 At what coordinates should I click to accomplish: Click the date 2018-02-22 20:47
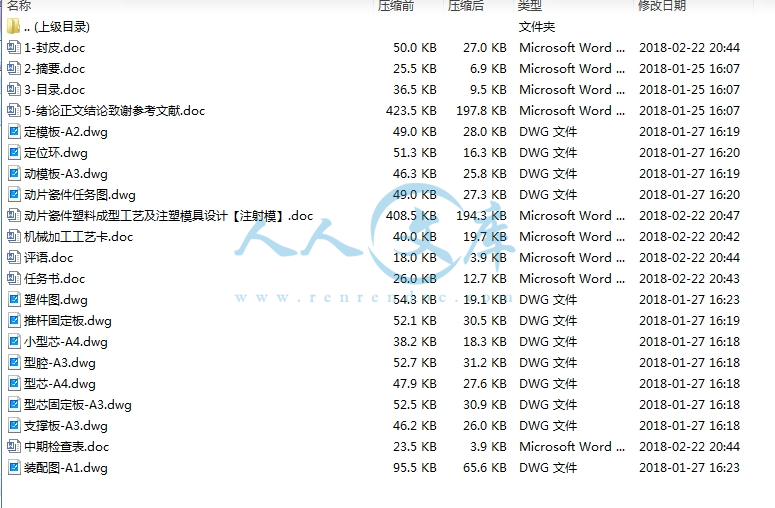click(x=689, y=216)
